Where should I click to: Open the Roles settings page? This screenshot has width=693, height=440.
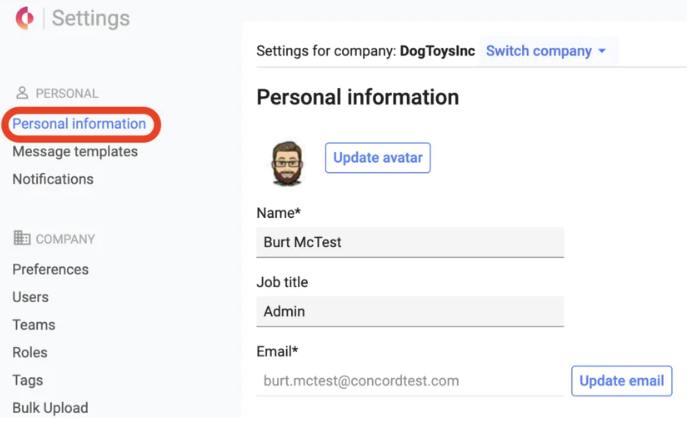(30, 352)
